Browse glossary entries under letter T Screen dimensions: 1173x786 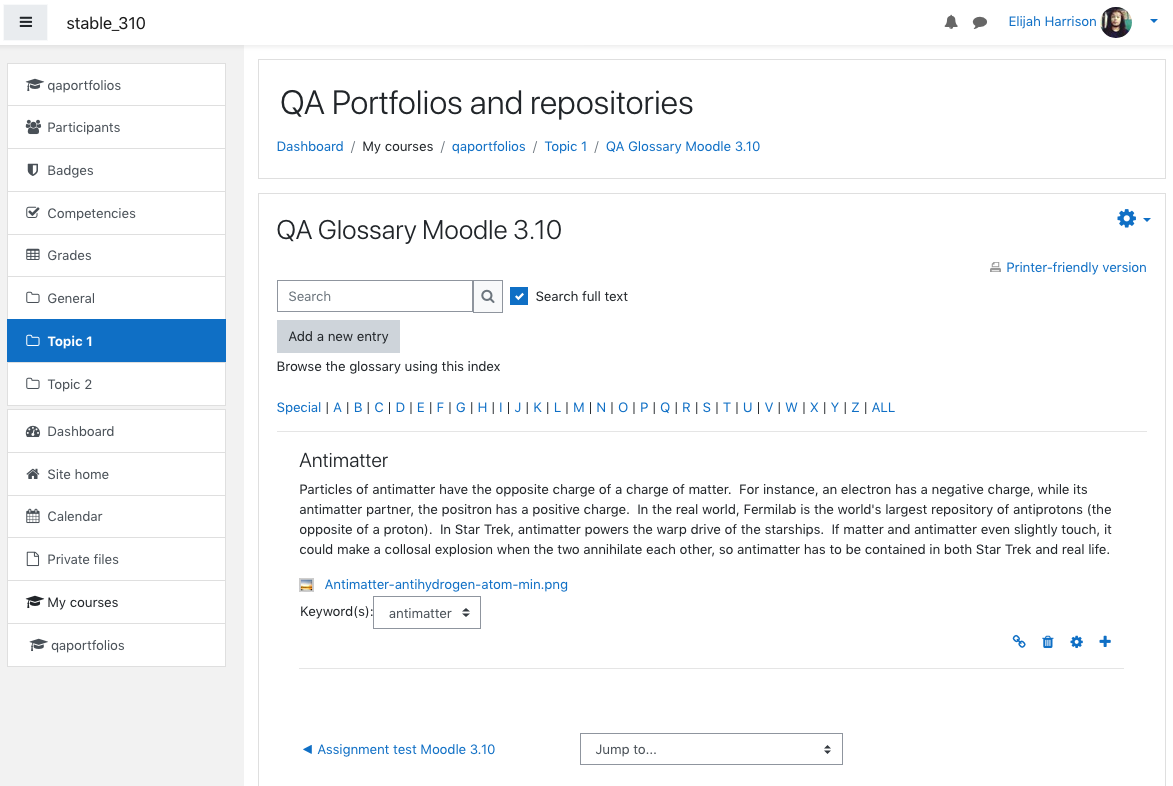click(726, 408)
